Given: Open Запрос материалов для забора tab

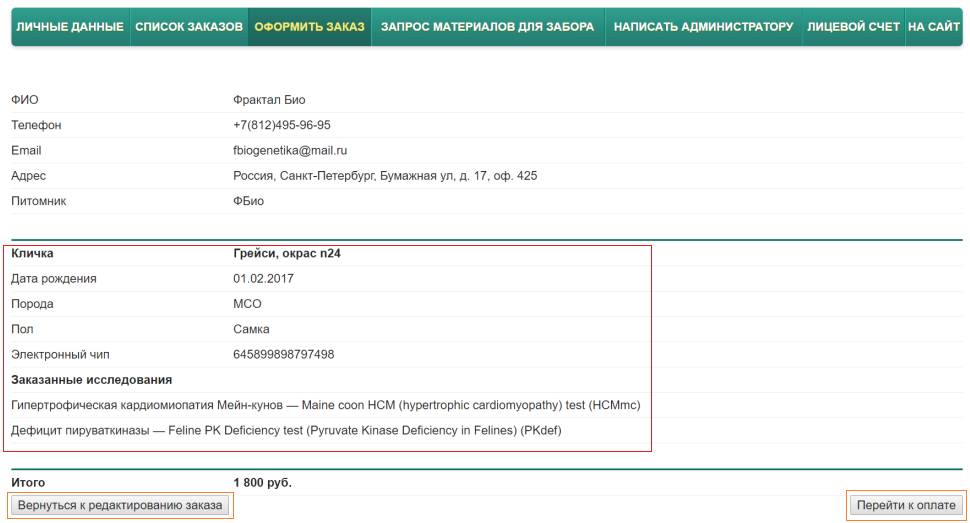Looking at the screenshot, I should point(487,27).
